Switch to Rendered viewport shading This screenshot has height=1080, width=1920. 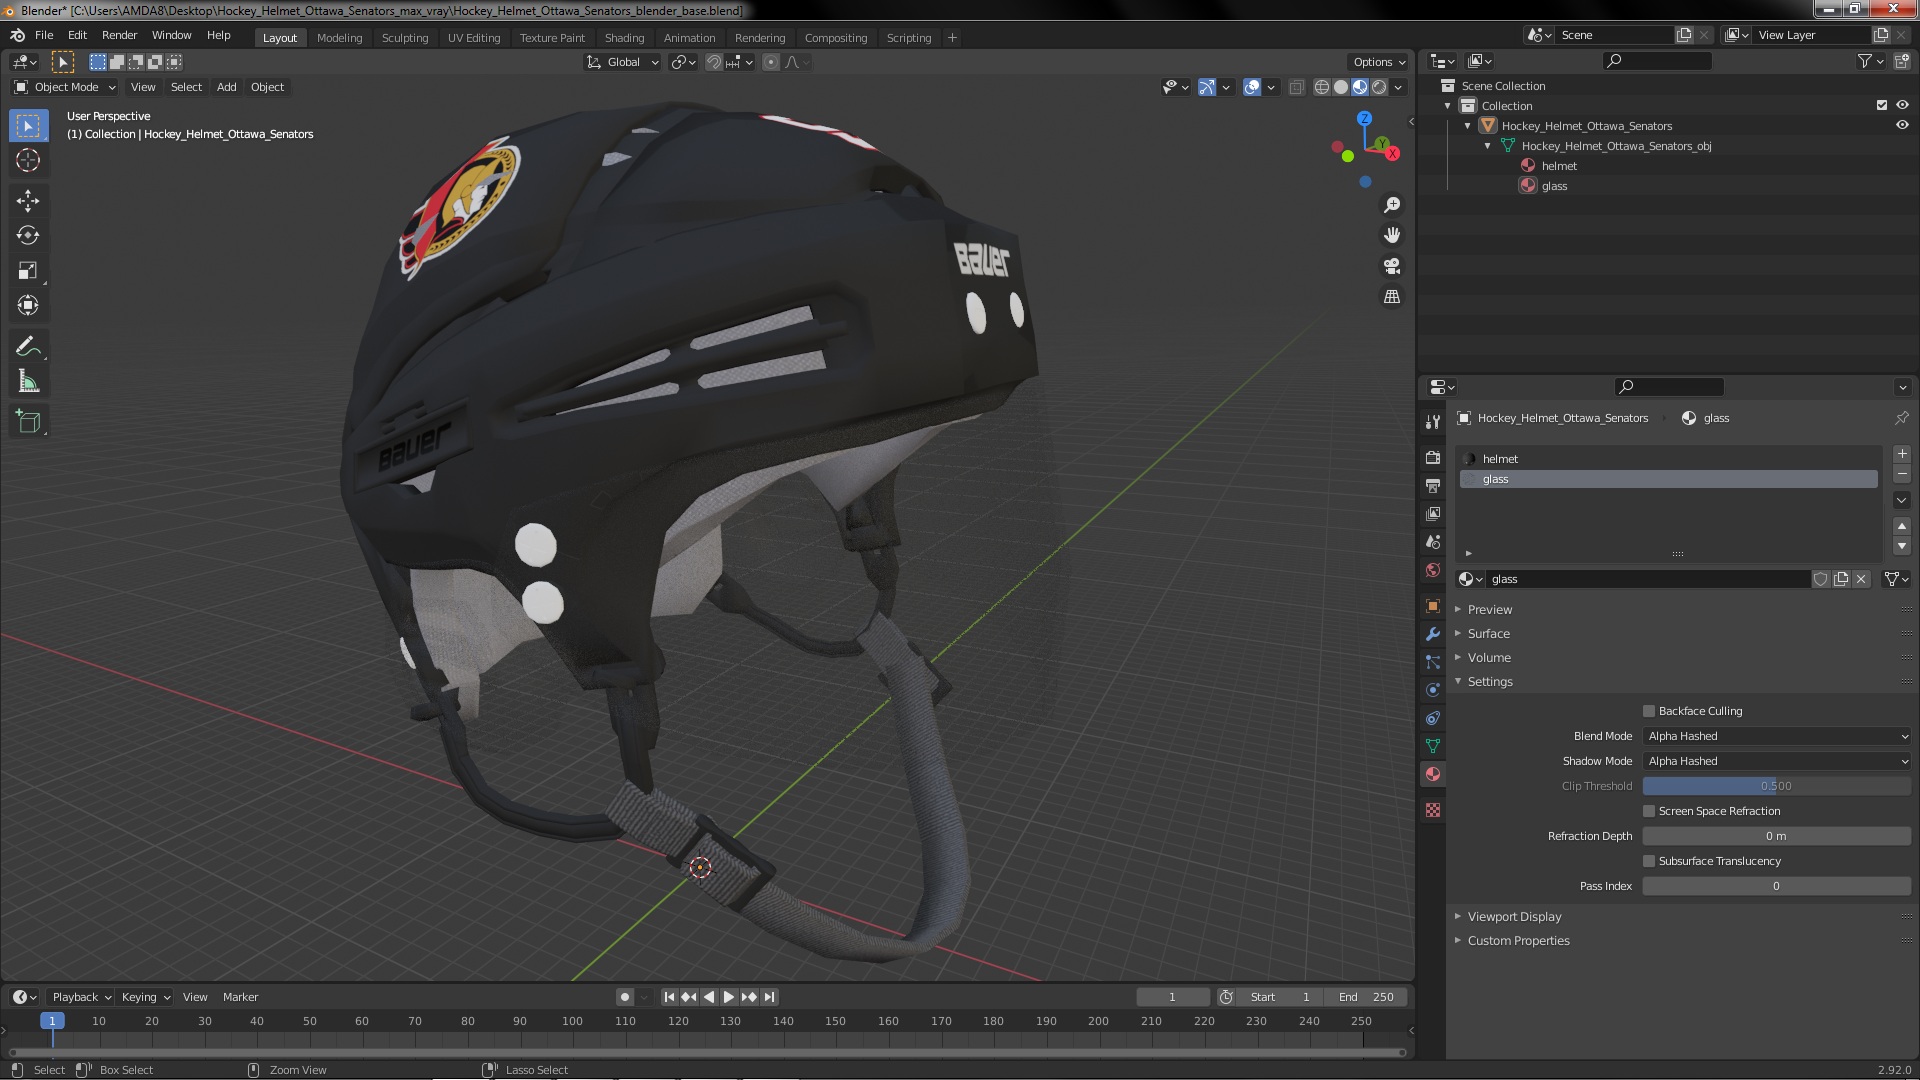tap(1379, 87)
